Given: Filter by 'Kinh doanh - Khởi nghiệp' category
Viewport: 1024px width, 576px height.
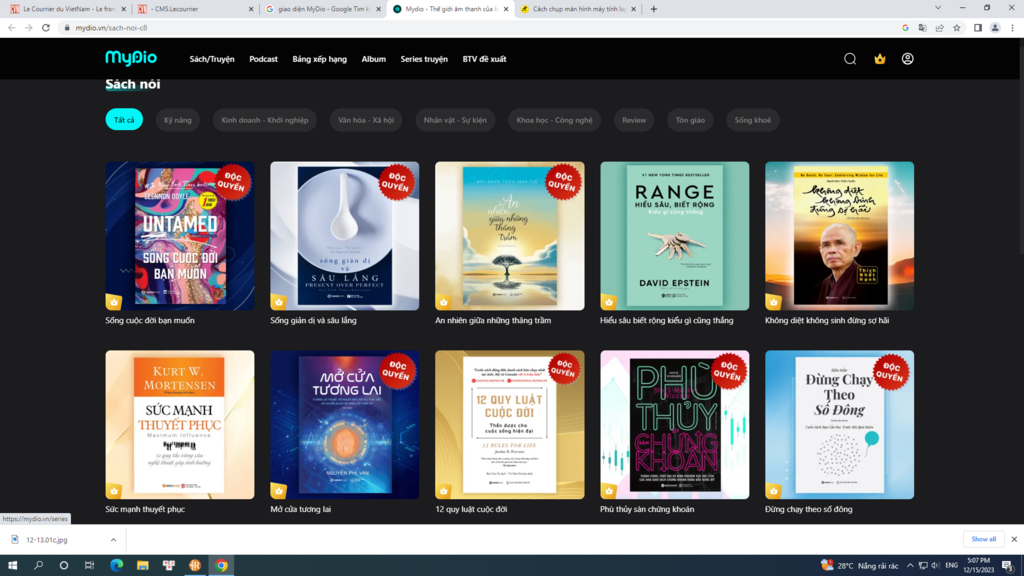Looking at the screenshot, I should (x=265, y=120).
